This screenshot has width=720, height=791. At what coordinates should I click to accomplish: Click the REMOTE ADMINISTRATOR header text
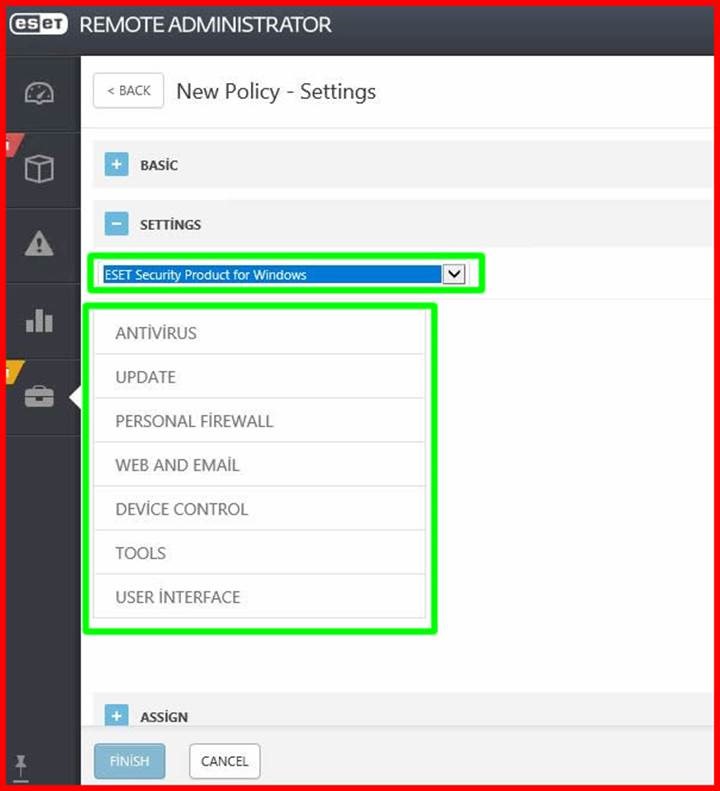click(205, 25)
